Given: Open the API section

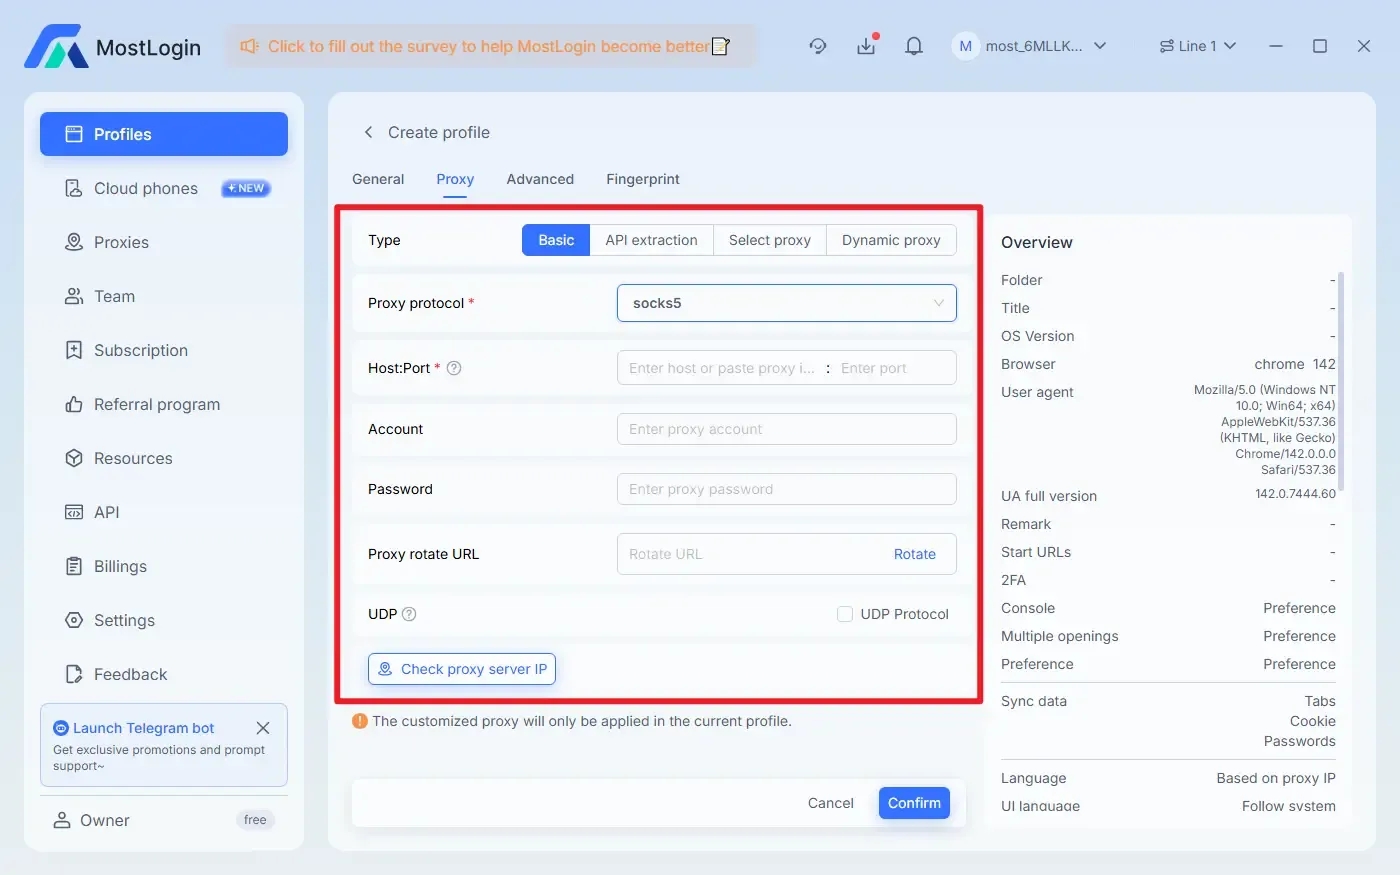Looking at the screenshot, I should (x=104, y=512).
